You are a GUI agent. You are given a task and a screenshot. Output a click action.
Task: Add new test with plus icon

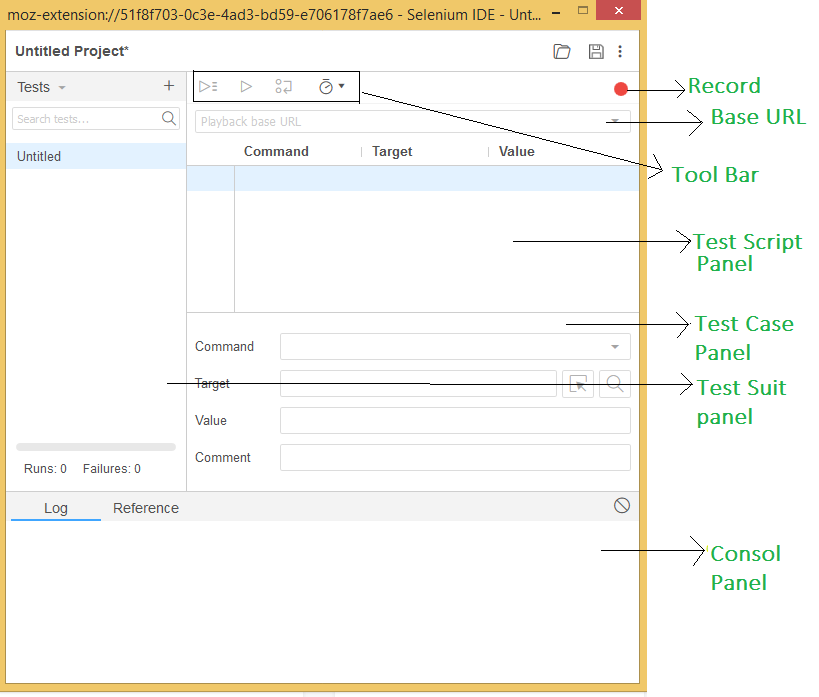click(x=169, y=86)
